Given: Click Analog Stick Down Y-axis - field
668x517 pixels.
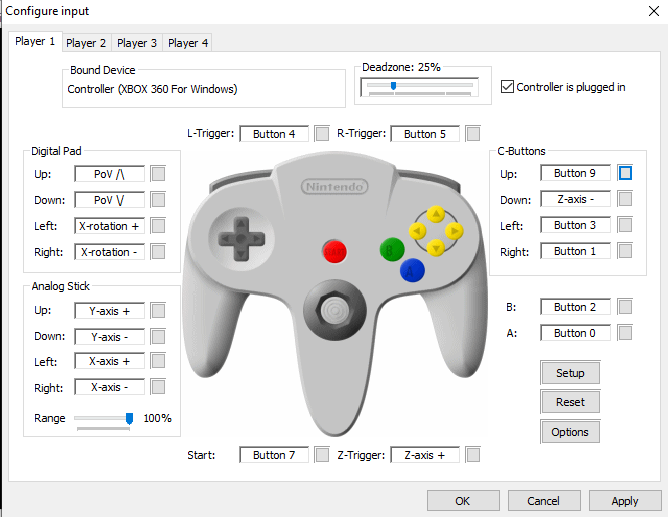Looking at the screenshot, I should point(109,337).
